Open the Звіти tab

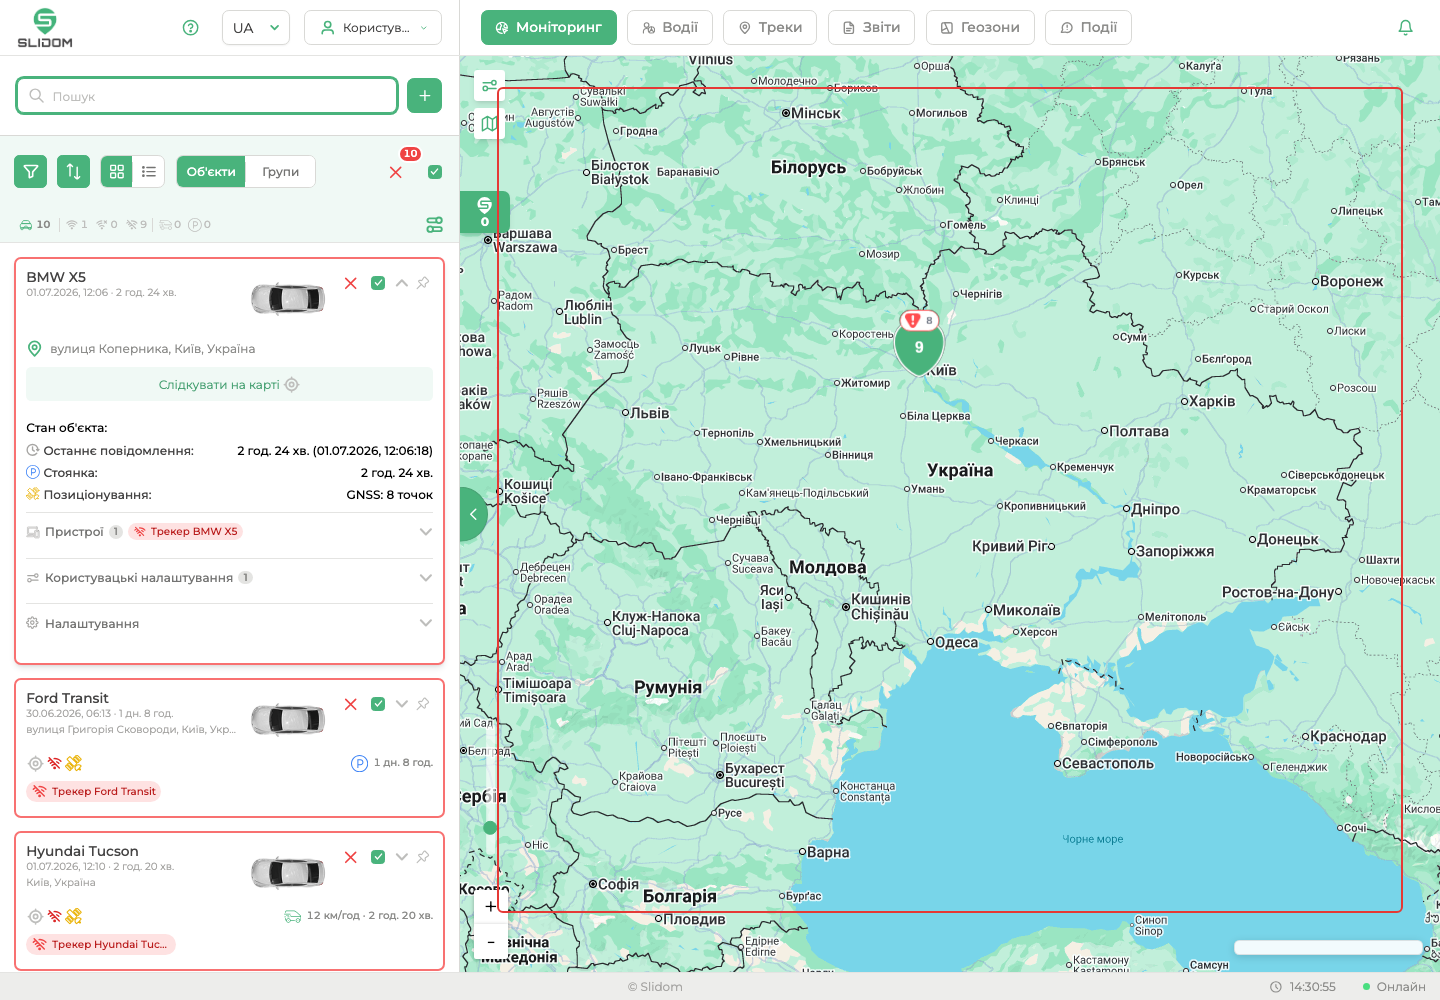pyautogui.click(x=871, y=28)
